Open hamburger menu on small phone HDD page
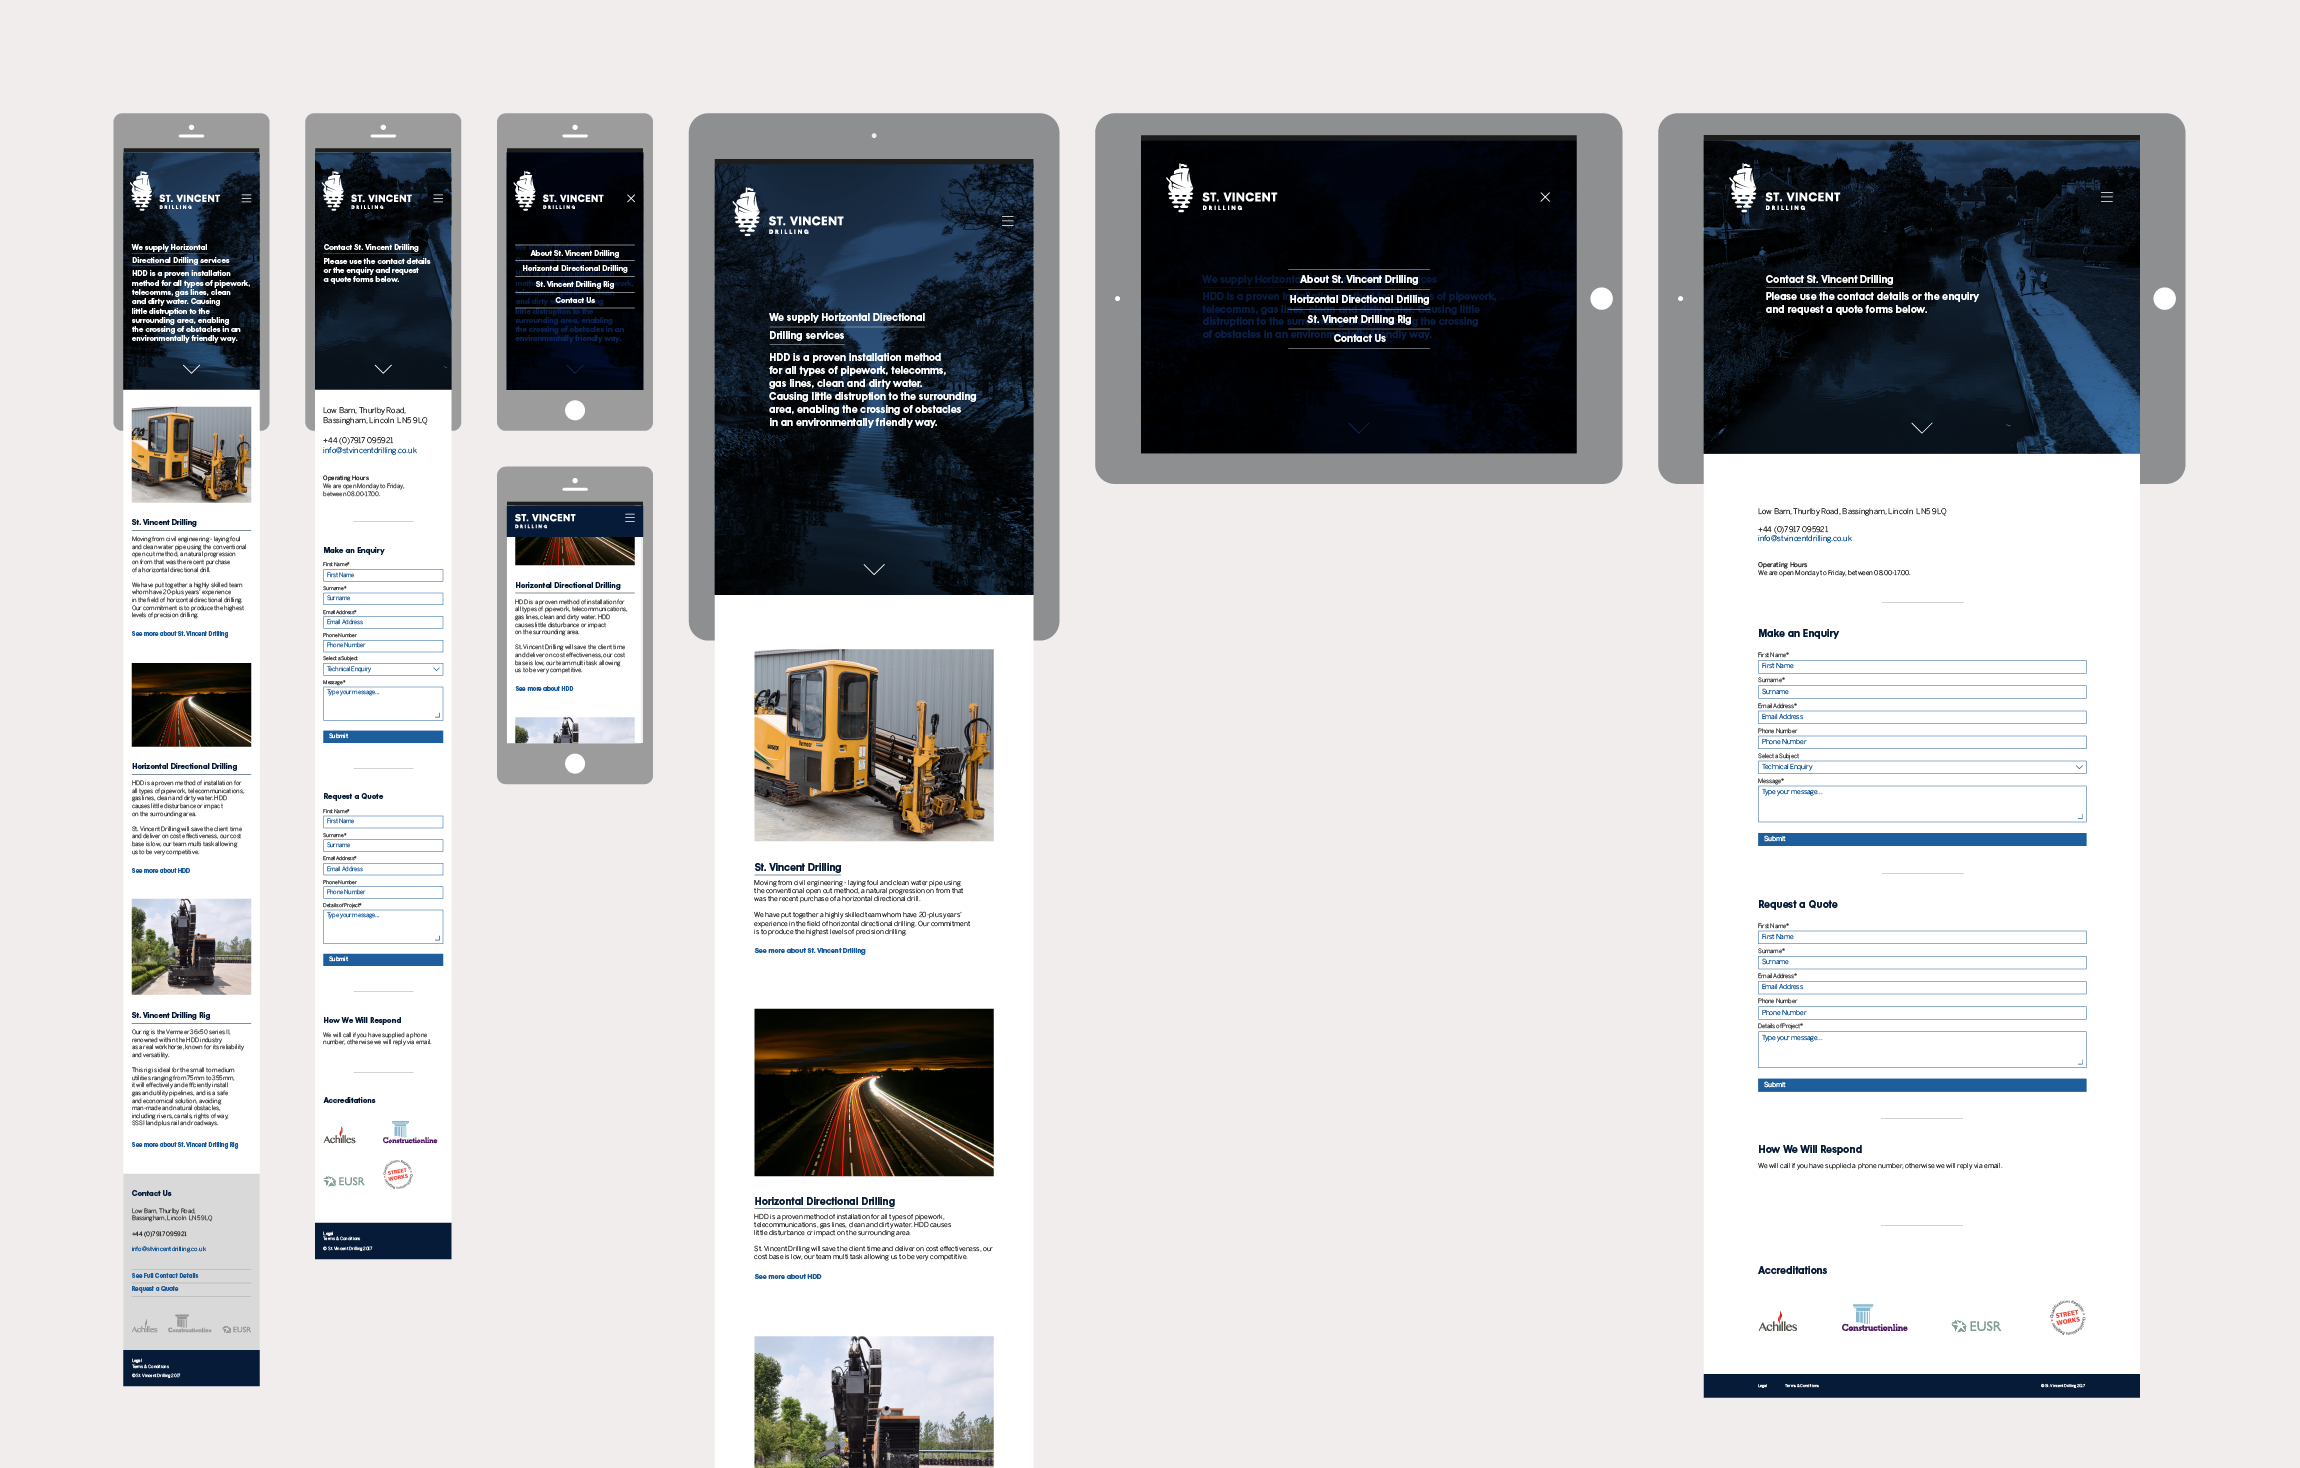The width and height of the screenshot is (2300, 1468). [630, 518]
